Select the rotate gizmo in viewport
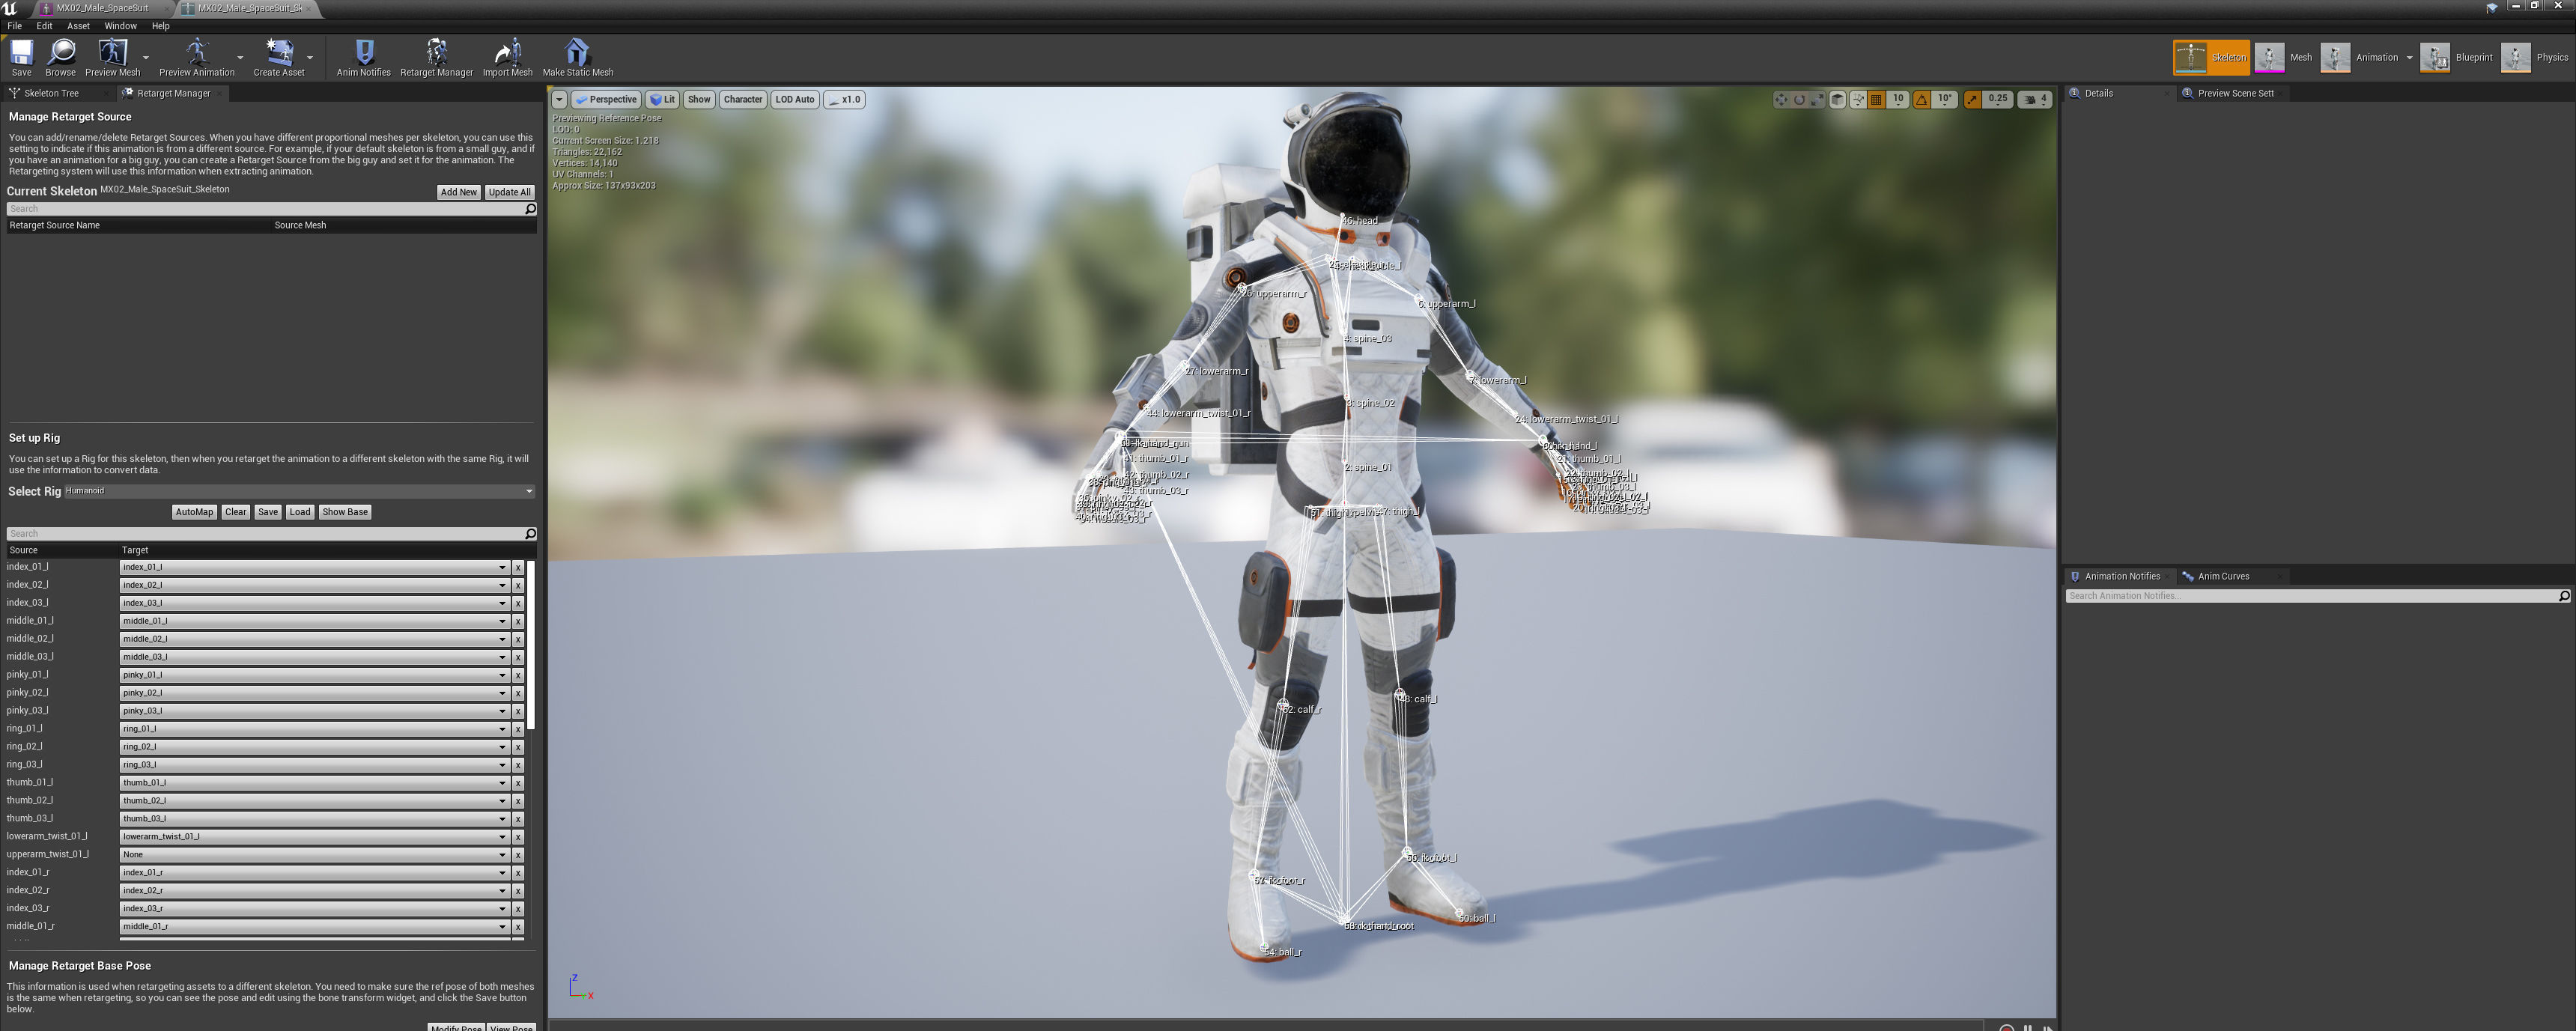This screenshot has width=2576, height=1031. point(1799,99)
